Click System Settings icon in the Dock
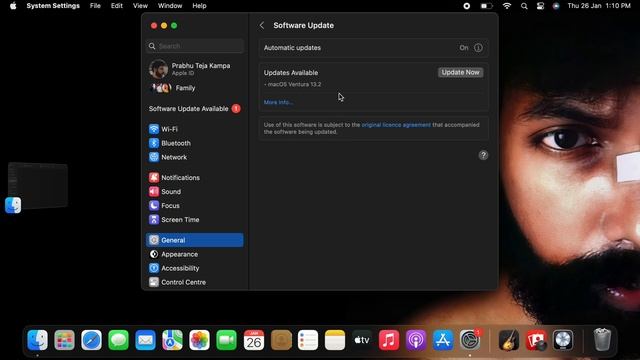Screen dimensions: 640x360 click(470, 340)
